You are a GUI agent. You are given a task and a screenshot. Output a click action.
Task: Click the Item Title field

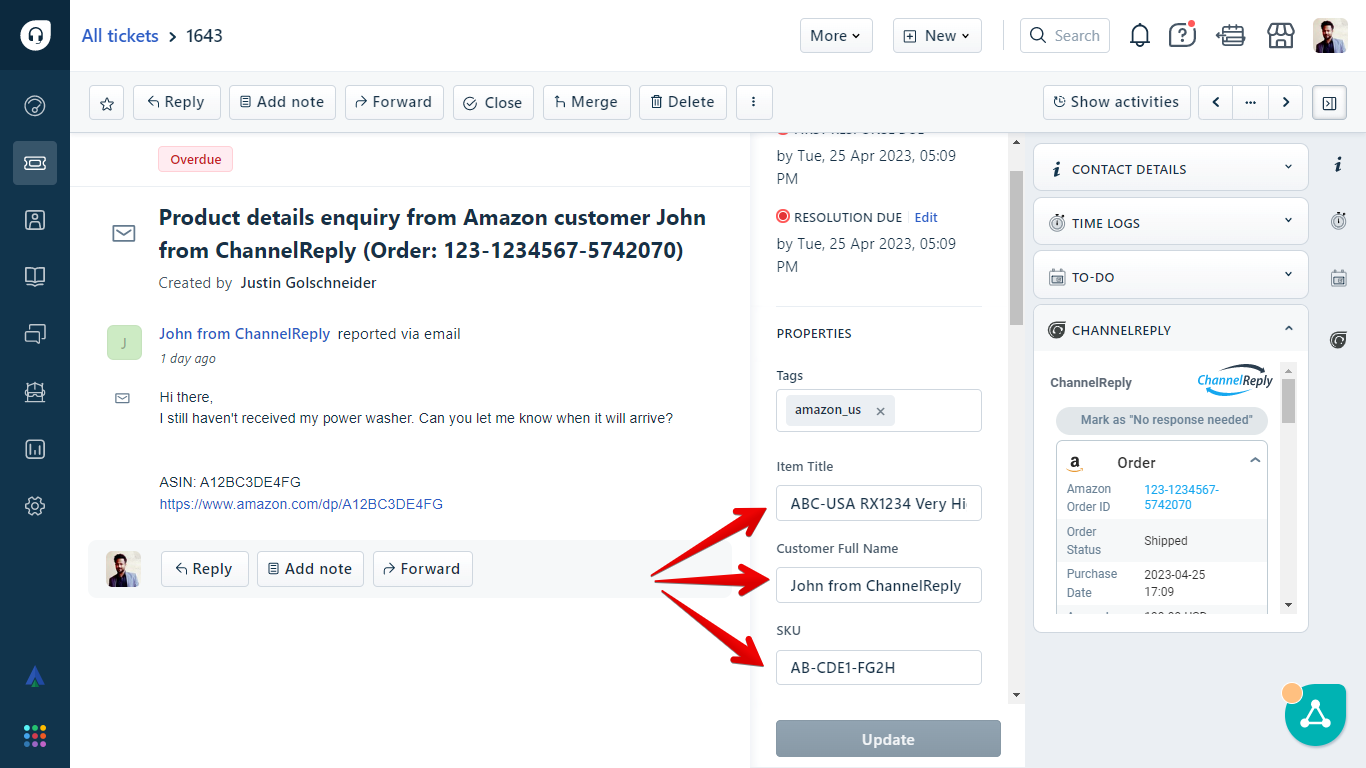(879, 503)
